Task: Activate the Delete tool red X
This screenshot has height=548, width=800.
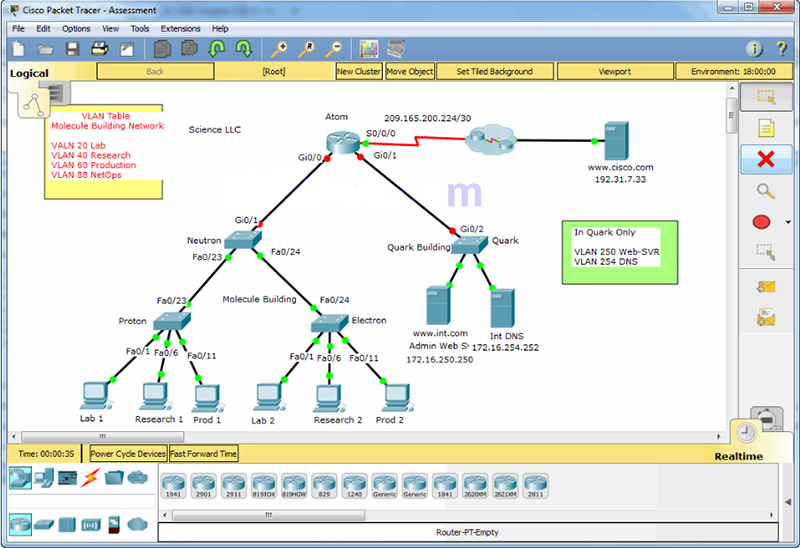Action: [766, 159]
